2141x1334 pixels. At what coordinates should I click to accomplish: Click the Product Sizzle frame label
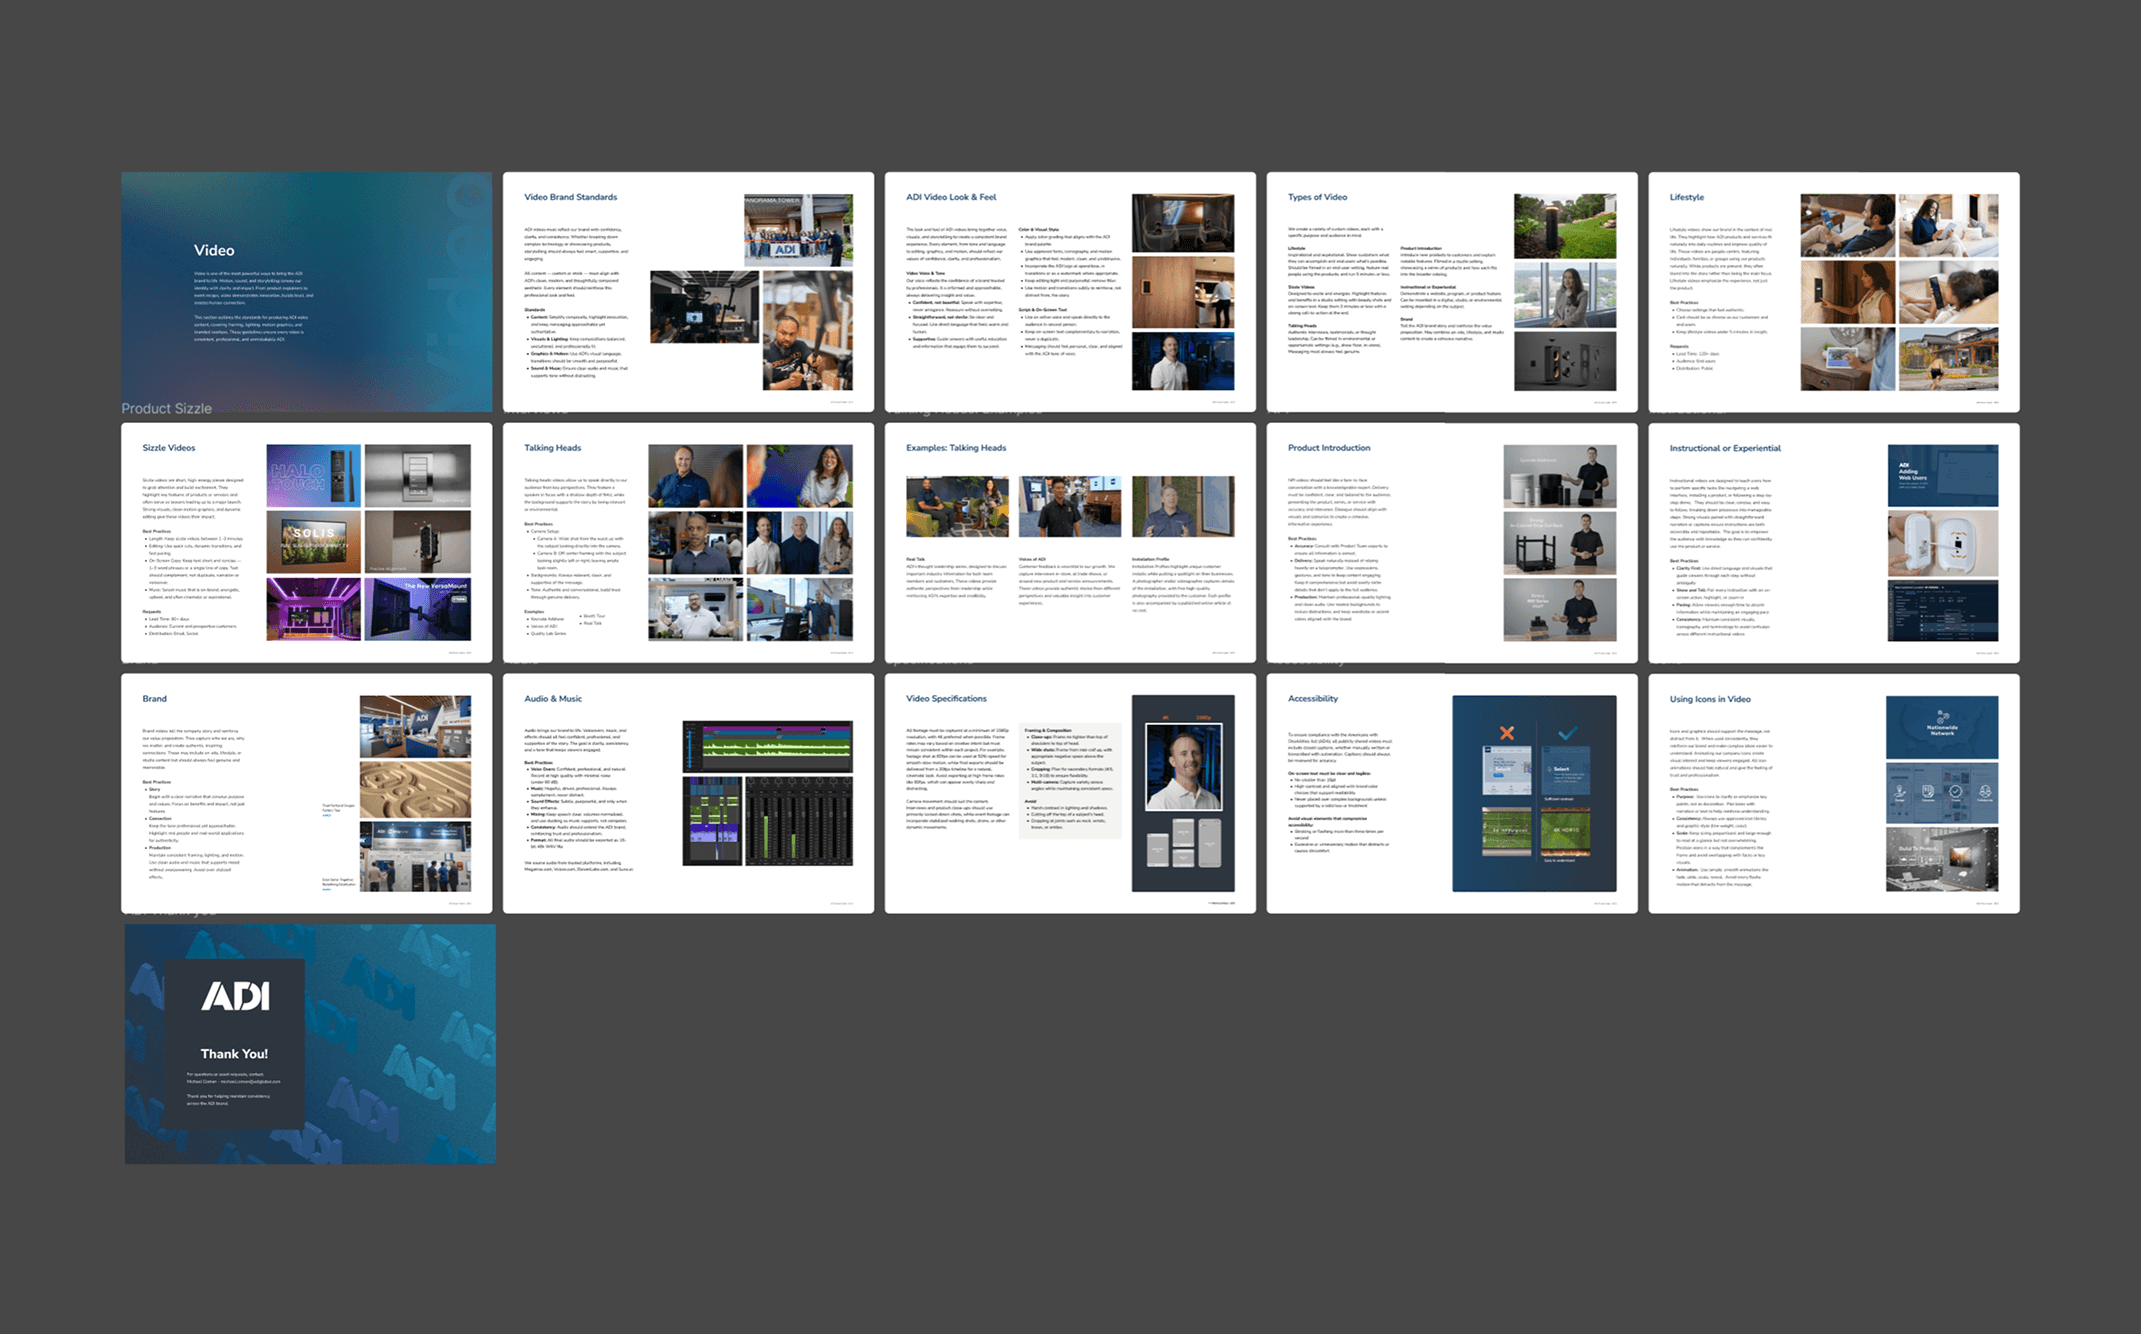(x=166, y=408)
